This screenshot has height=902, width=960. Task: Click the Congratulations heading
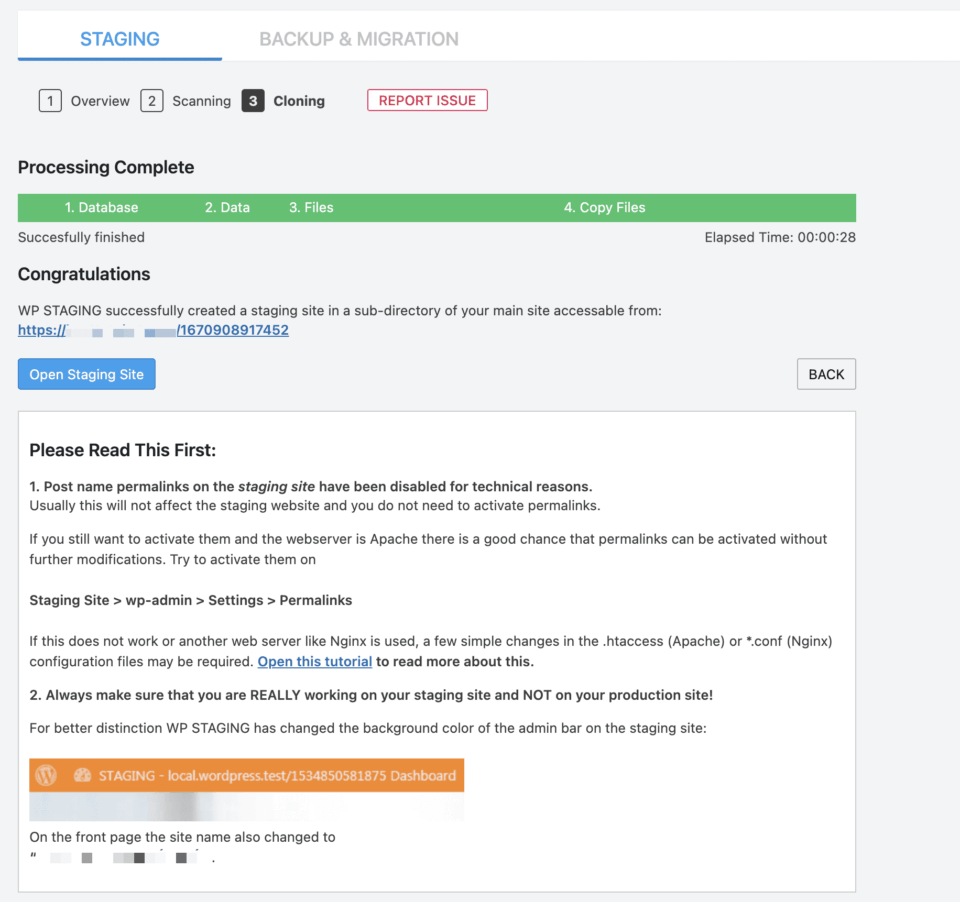pos(84,274)
